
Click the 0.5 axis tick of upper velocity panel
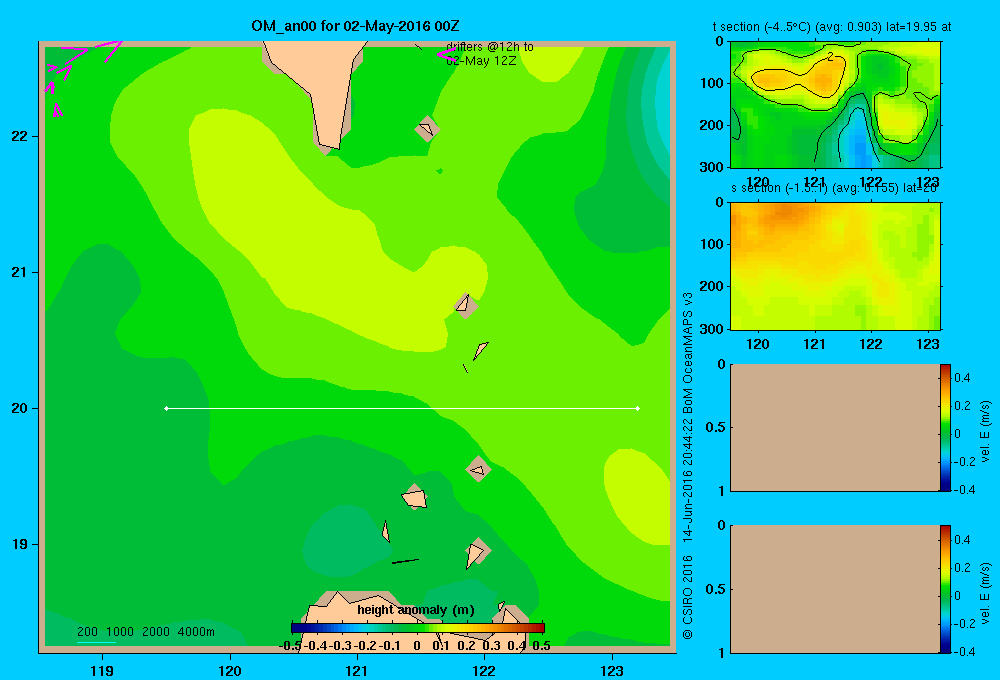[716, 427]
